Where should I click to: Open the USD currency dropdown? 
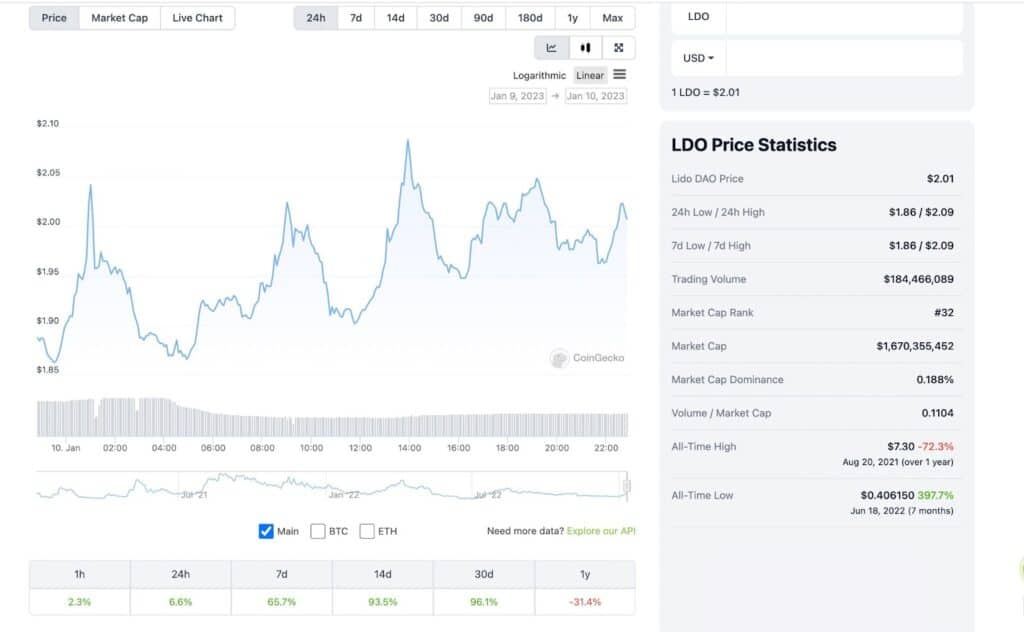[x=698, y=58]
